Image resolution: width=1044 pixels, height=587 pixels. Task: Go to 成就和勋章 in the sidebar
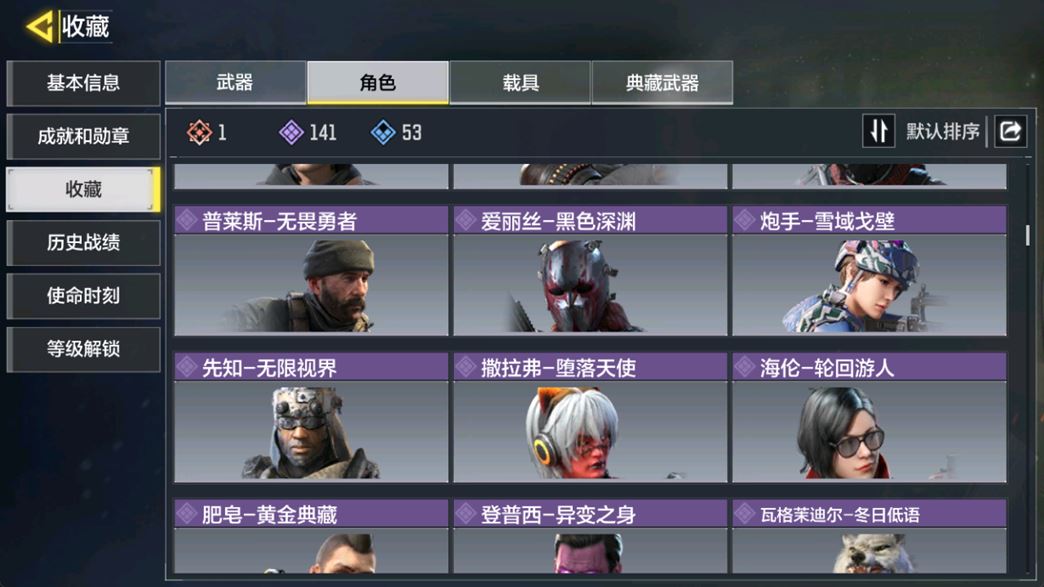83,136
